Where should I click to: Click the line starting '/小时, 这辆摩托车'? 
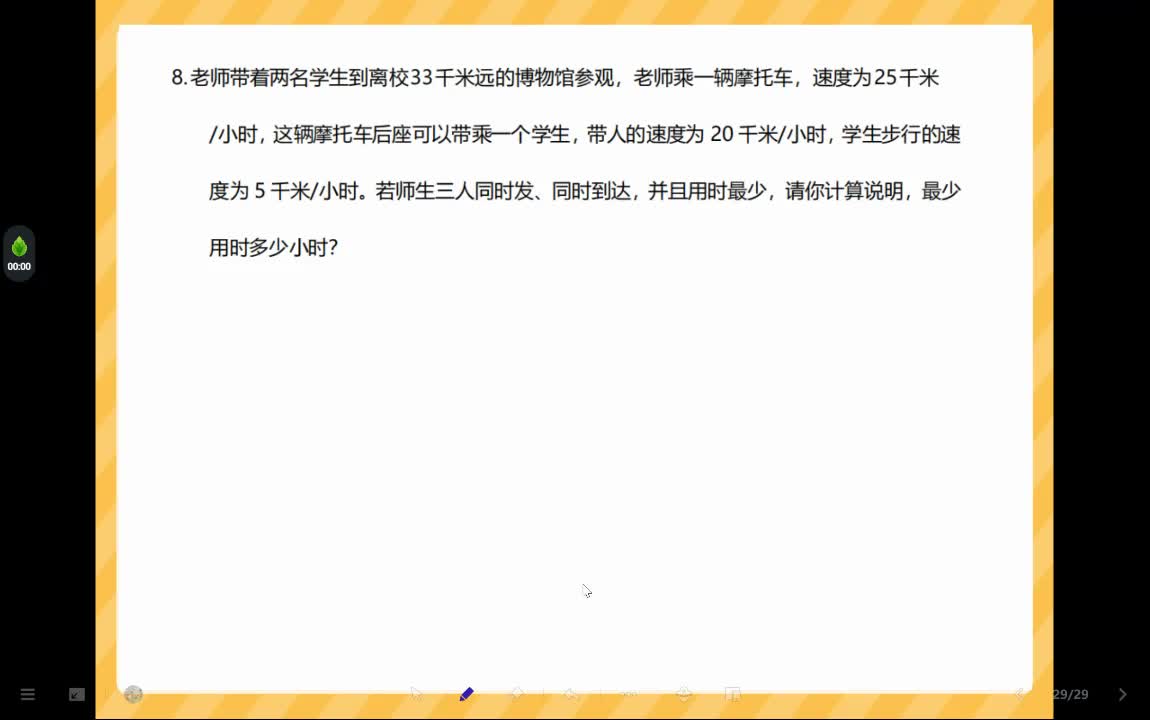click(x=585, y=135)
